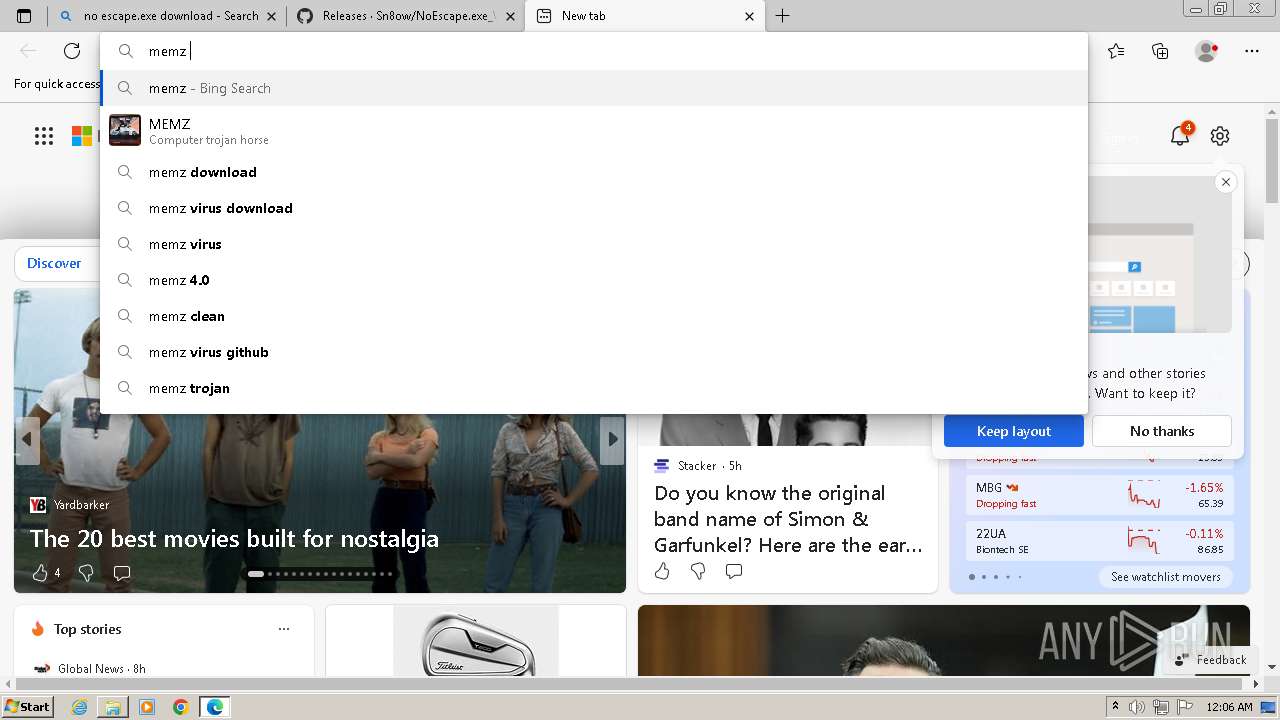Open Internet Explorer from the taskbar
The height and width of the screenshot is (720, 1280).
79,707
